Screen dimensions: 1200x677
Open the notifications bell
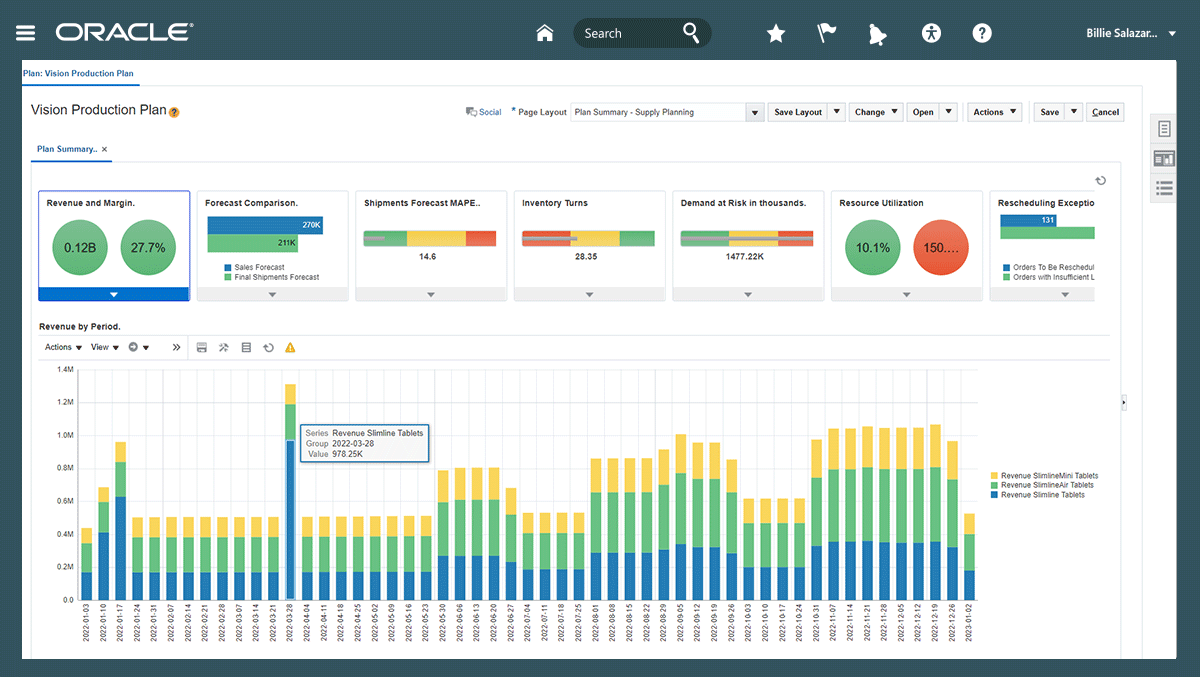coord(878,33)
